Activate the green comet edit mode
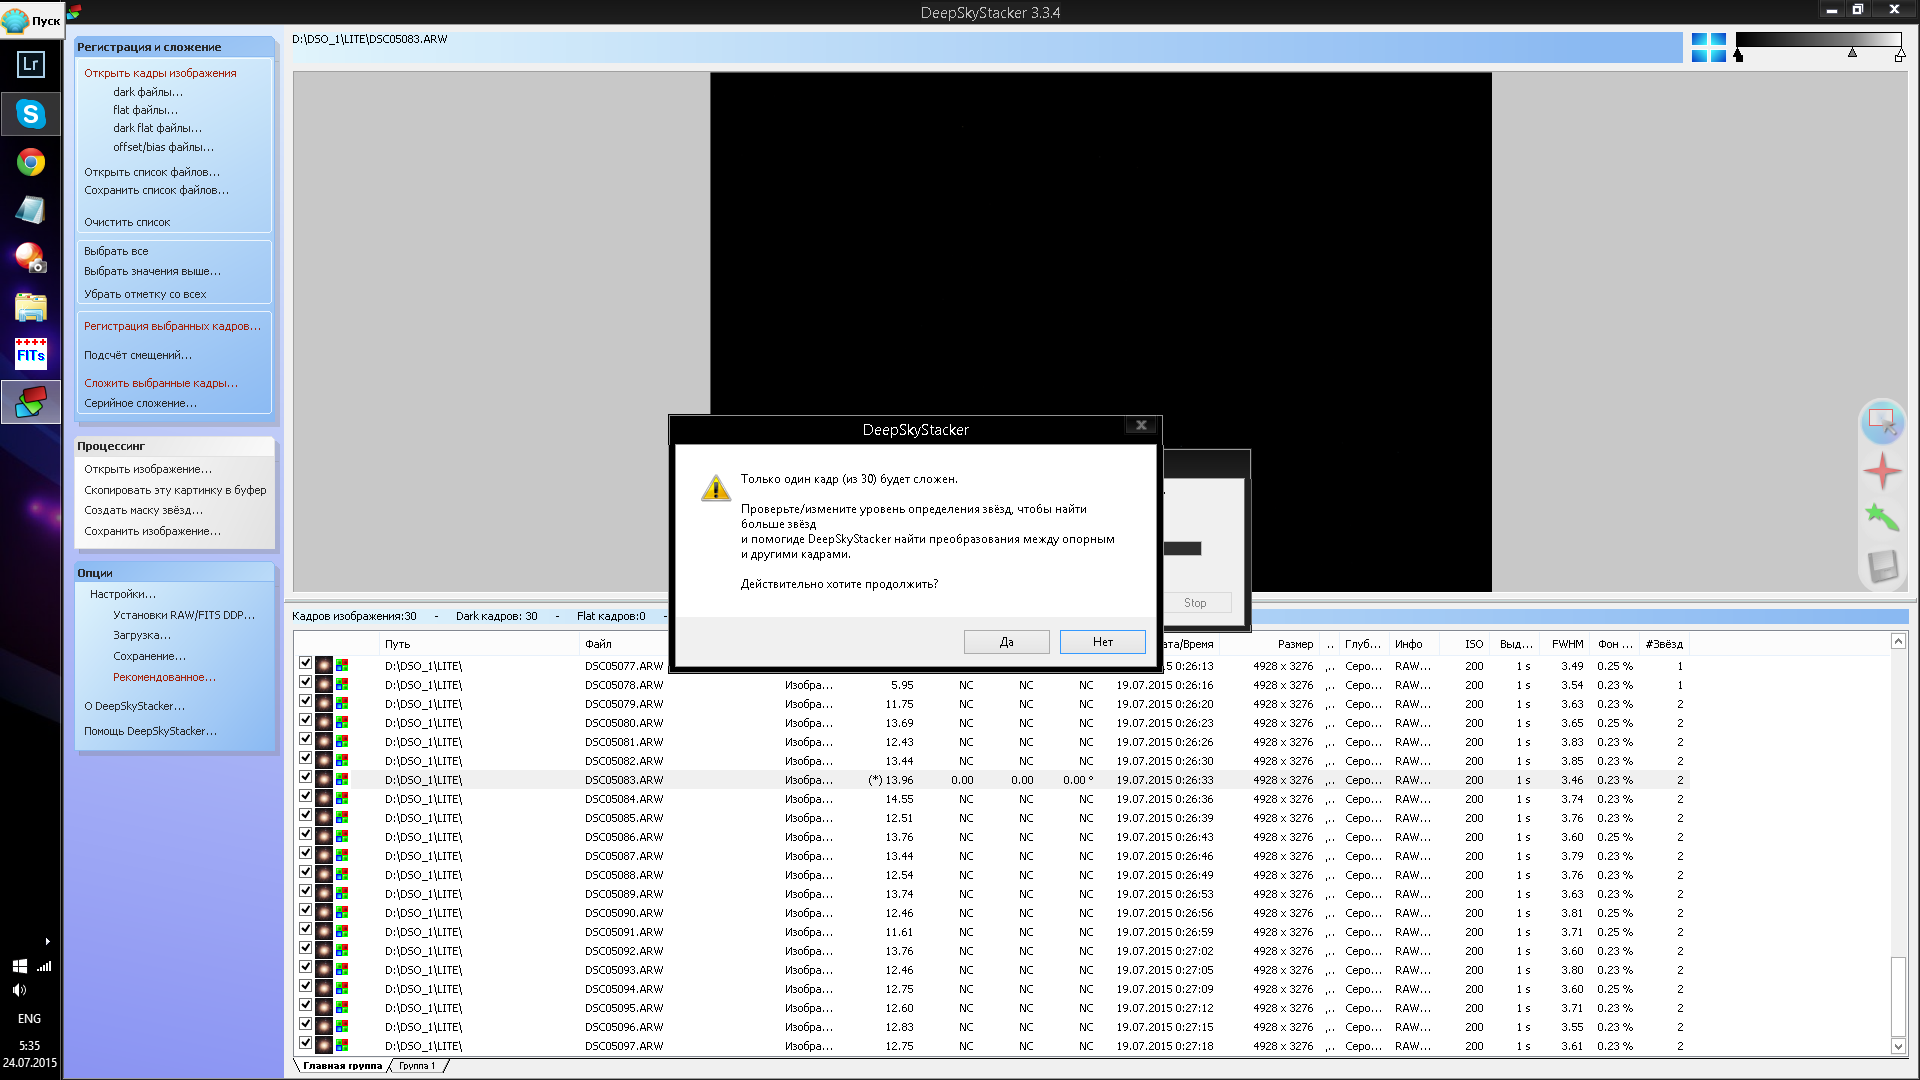Image resolution: width=1920 pixels, height=1080 pixels. (x=1881, y=518)
